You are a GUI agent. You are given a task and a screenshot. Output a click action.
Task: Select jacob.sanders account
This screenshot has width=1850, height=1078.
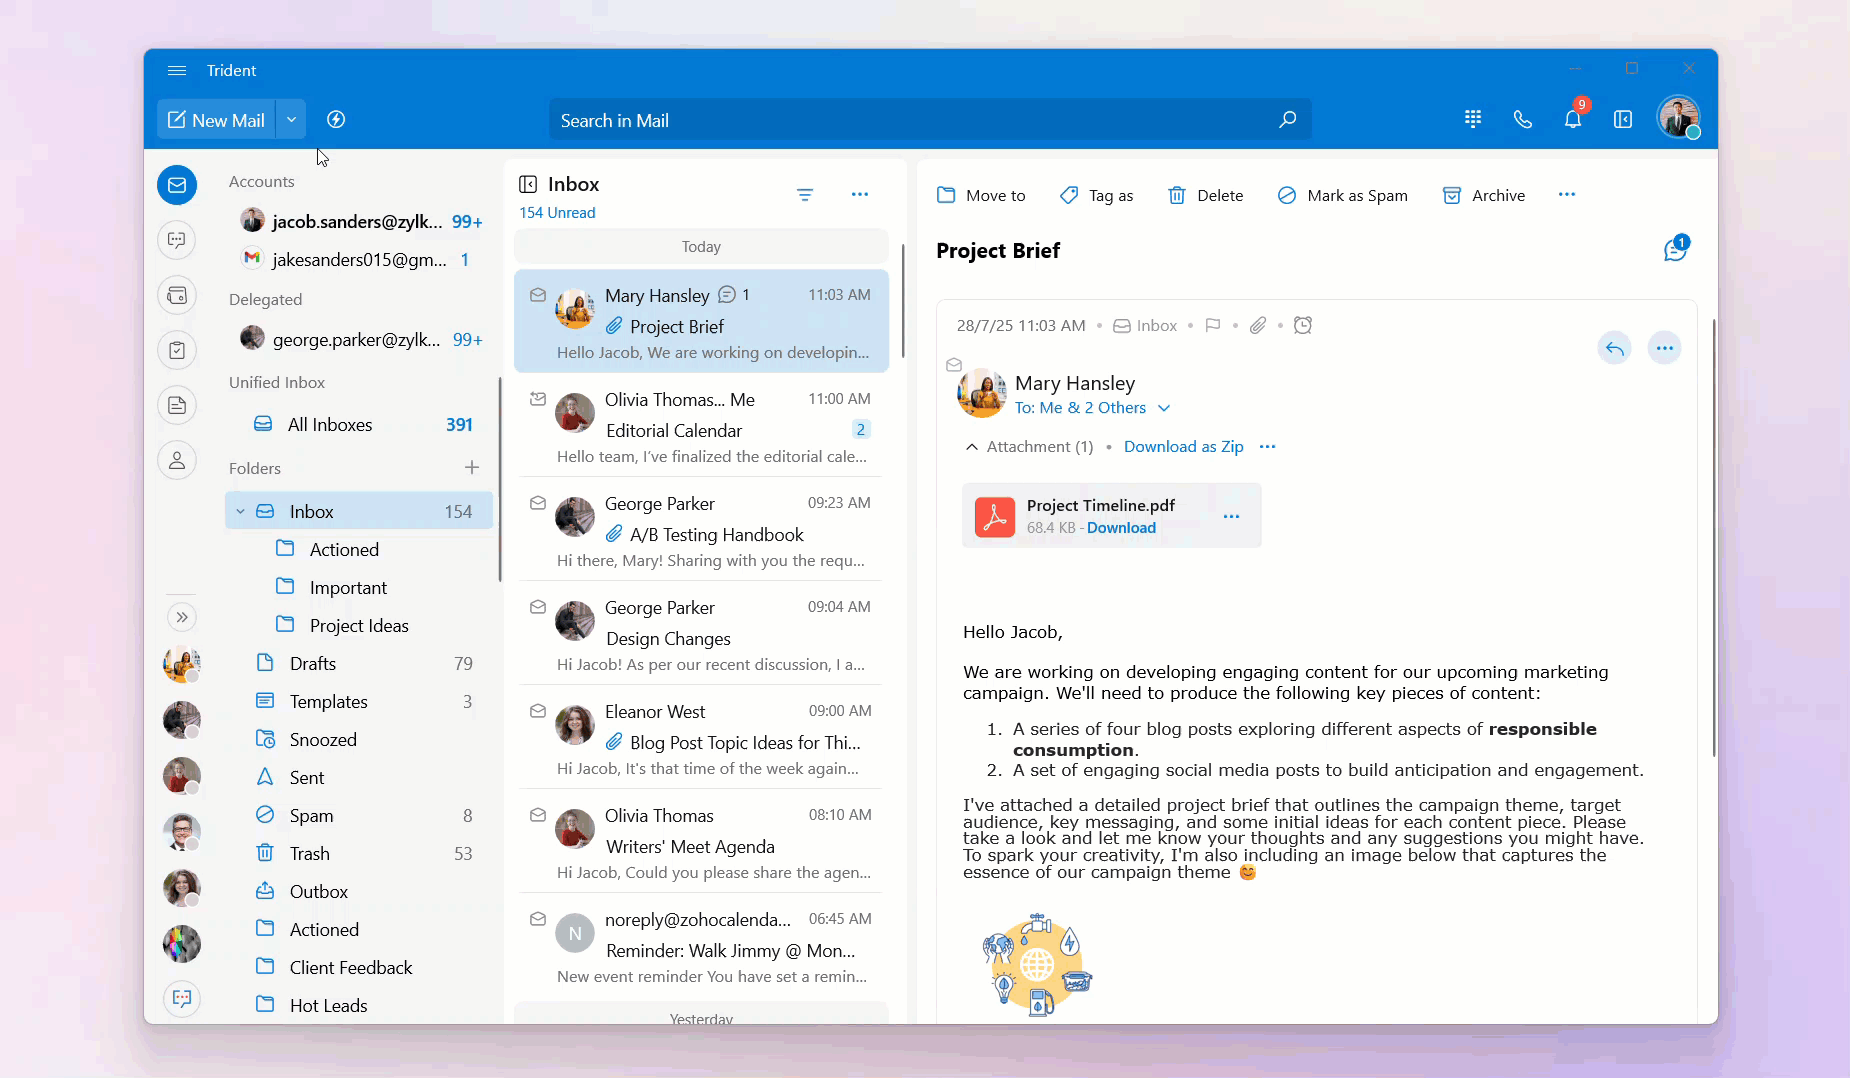click(361, 221)
